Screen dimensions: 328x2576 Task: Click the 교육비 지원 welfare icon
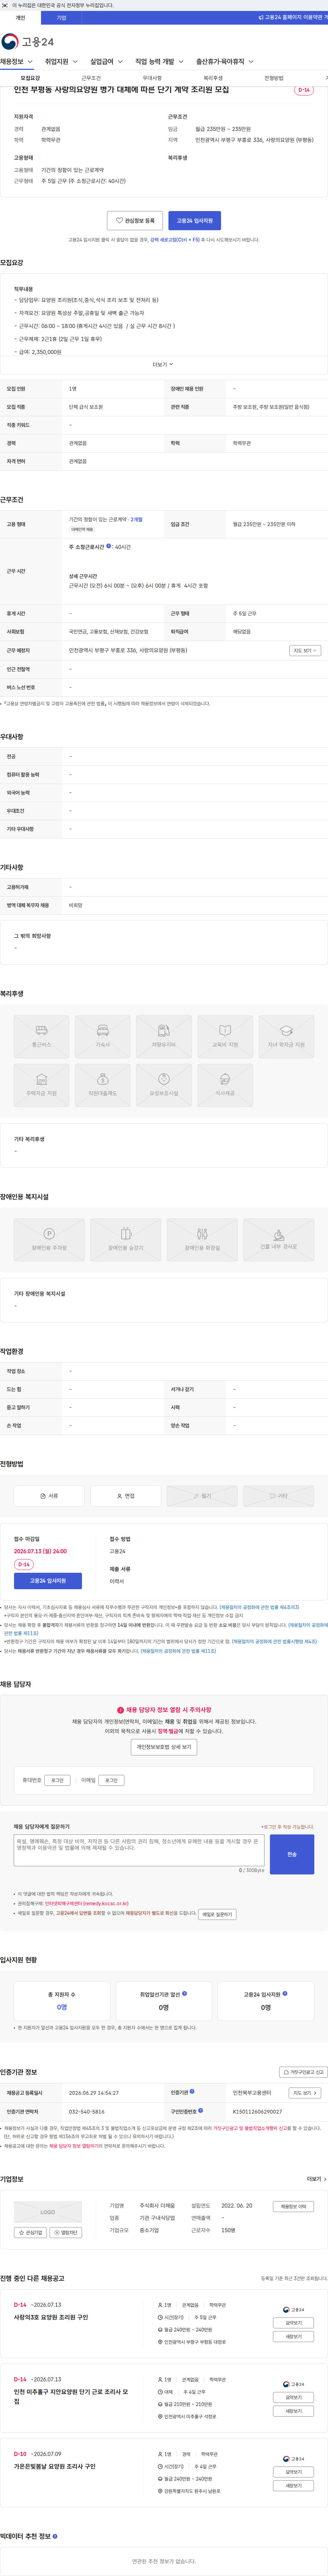tap(225, 1036)
